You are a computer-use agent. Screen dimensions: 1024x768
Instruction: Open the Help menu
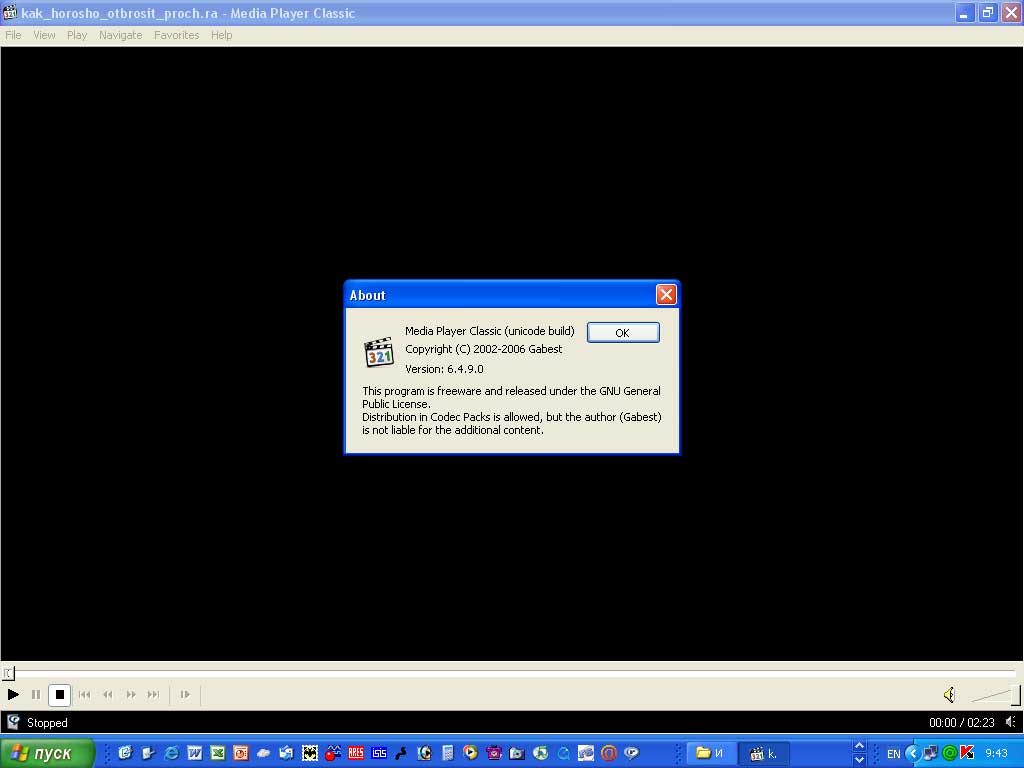click(221, 35)
